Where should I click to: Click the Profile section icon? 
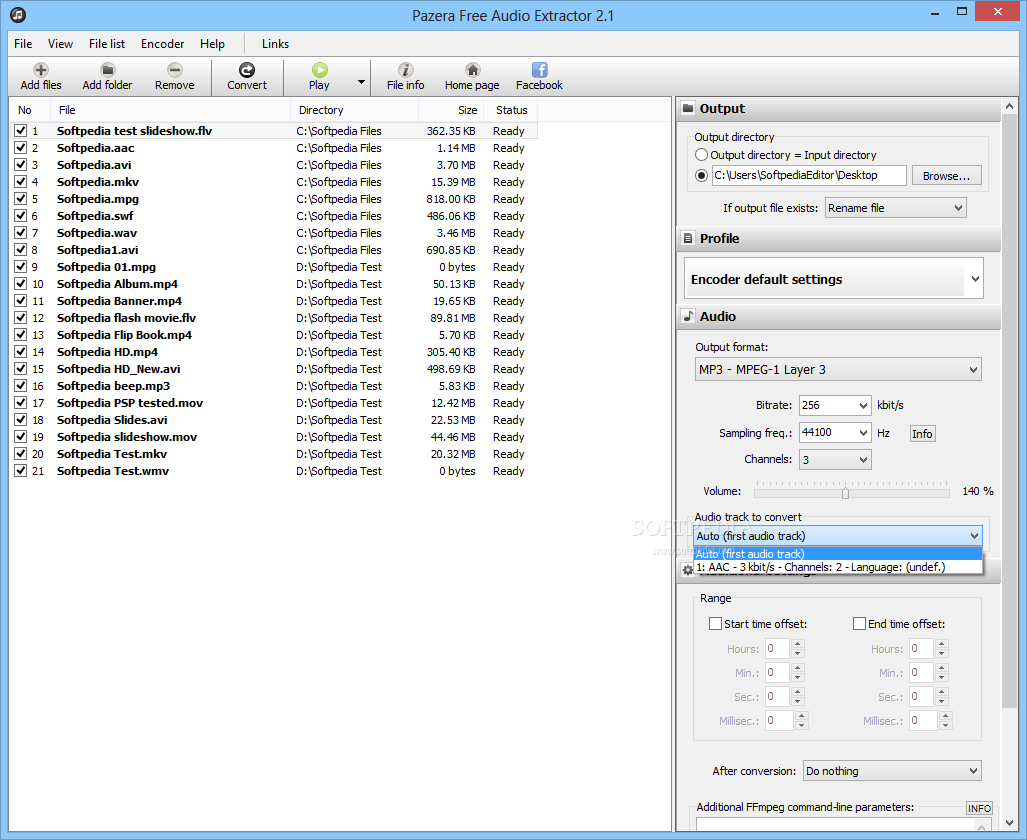click(x=688, y=238)
